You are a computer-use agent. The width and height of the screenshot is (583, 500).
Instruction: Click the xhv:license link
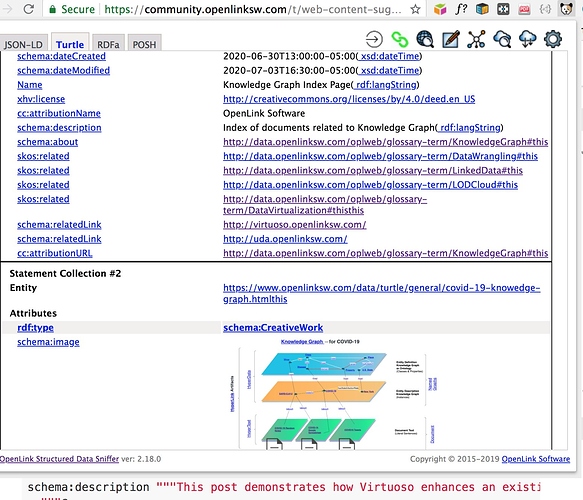coord(41,99)
